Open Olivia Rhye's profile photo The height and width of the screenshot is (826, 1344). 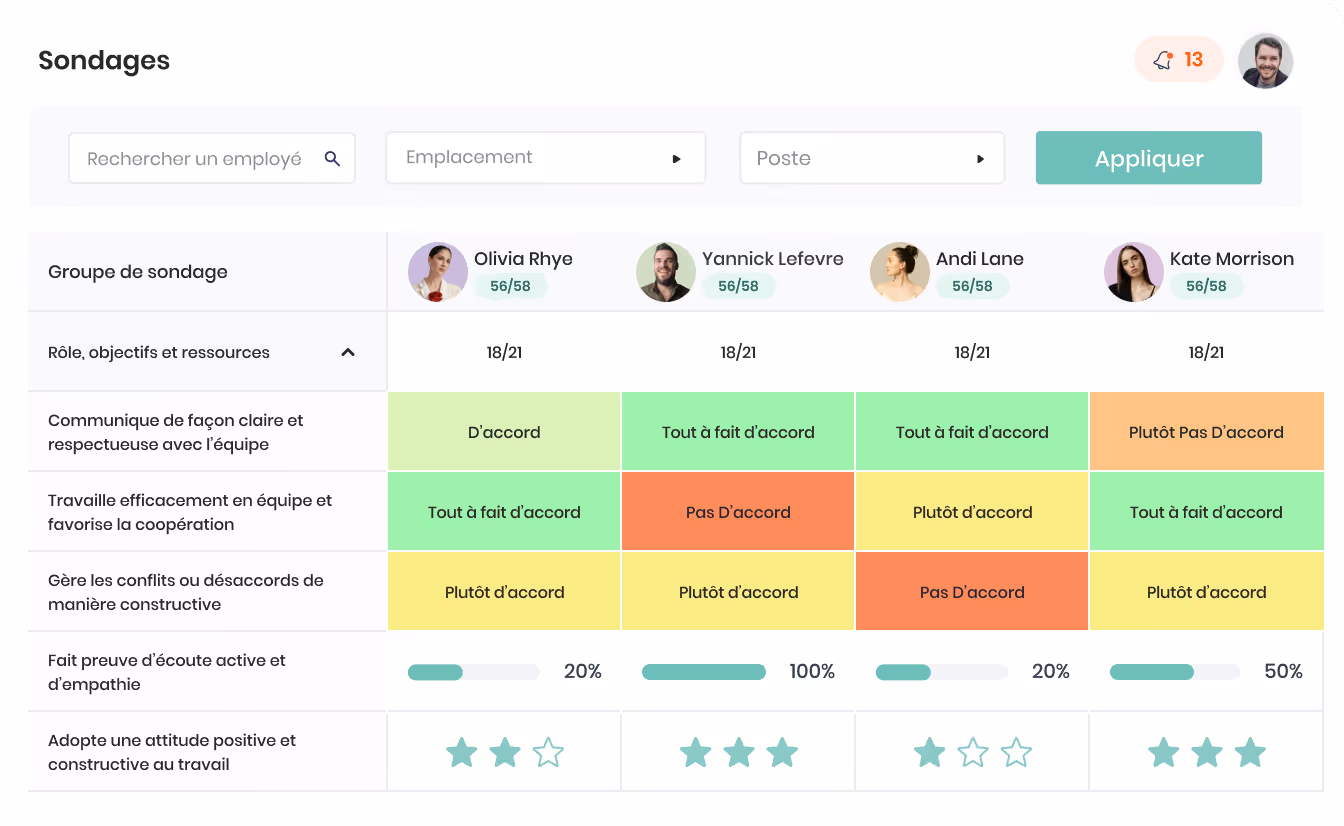pyautogui.click(x=438, y=272)
